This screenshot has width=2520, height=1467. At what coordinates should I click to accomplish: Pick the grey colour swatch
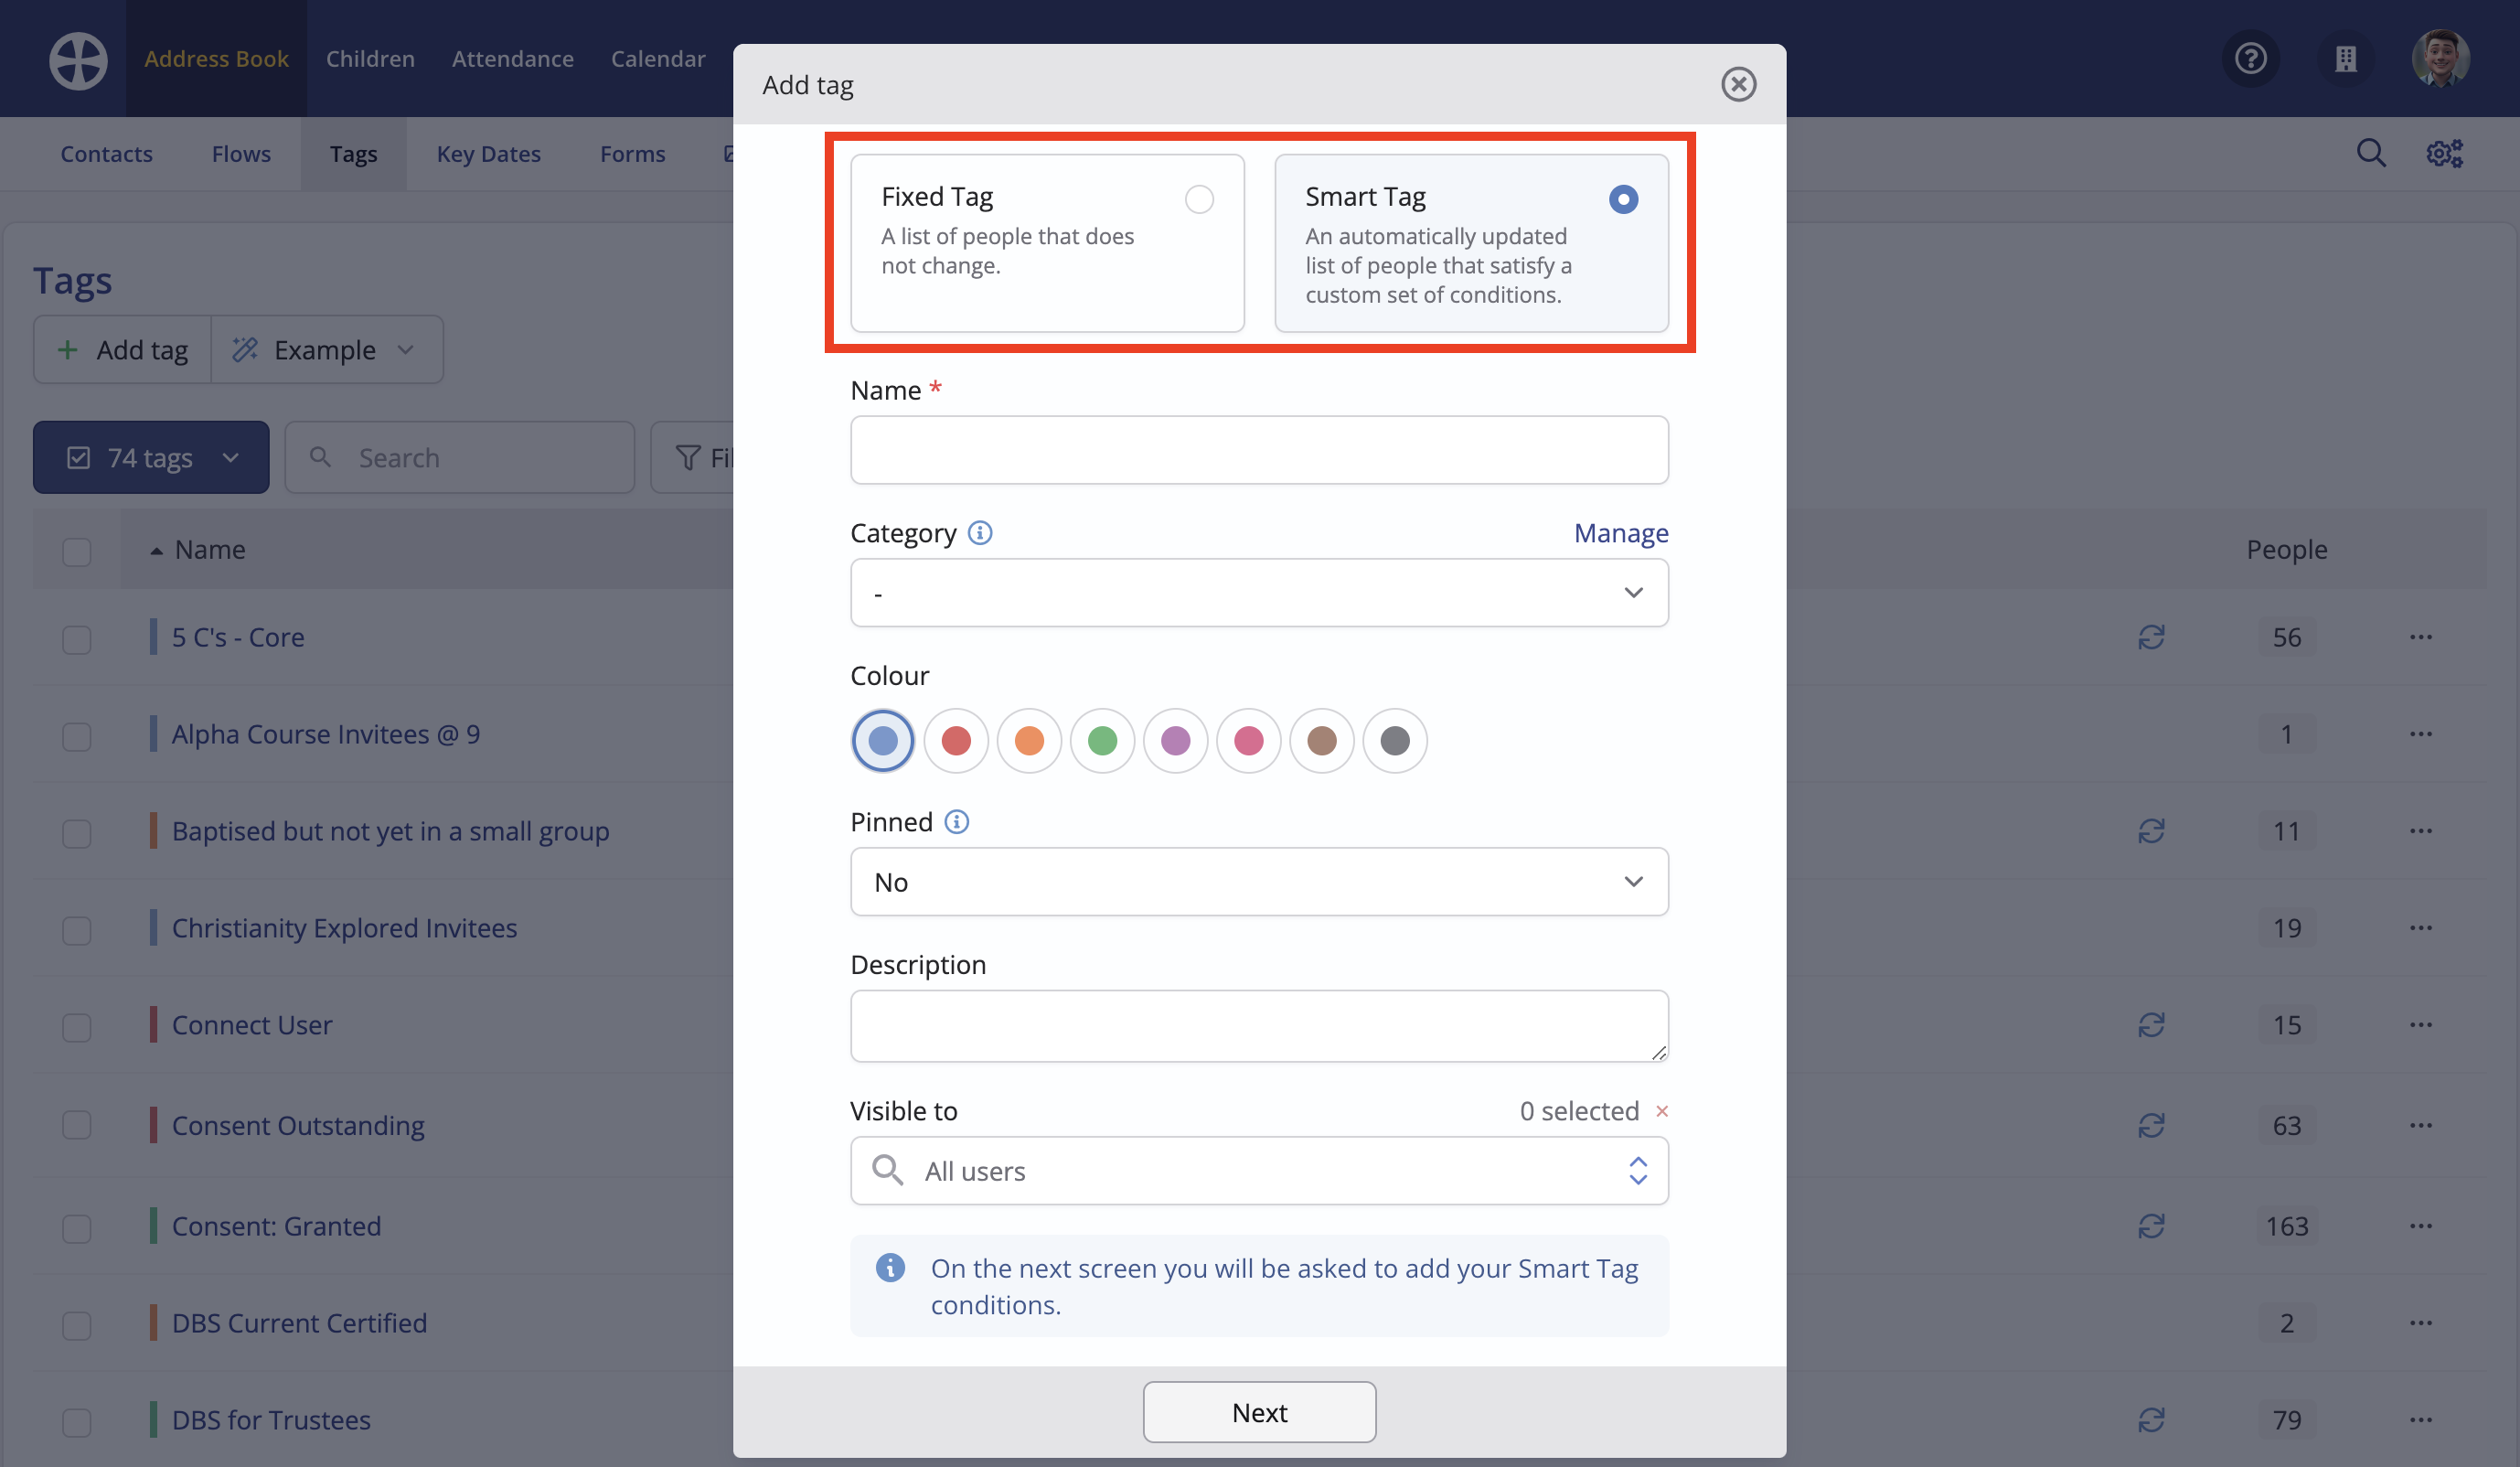(x=1394, y=741)
